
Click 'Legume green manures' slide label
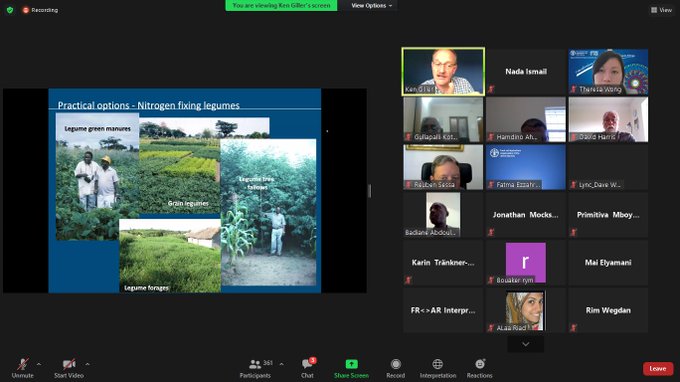coord(98,129)
